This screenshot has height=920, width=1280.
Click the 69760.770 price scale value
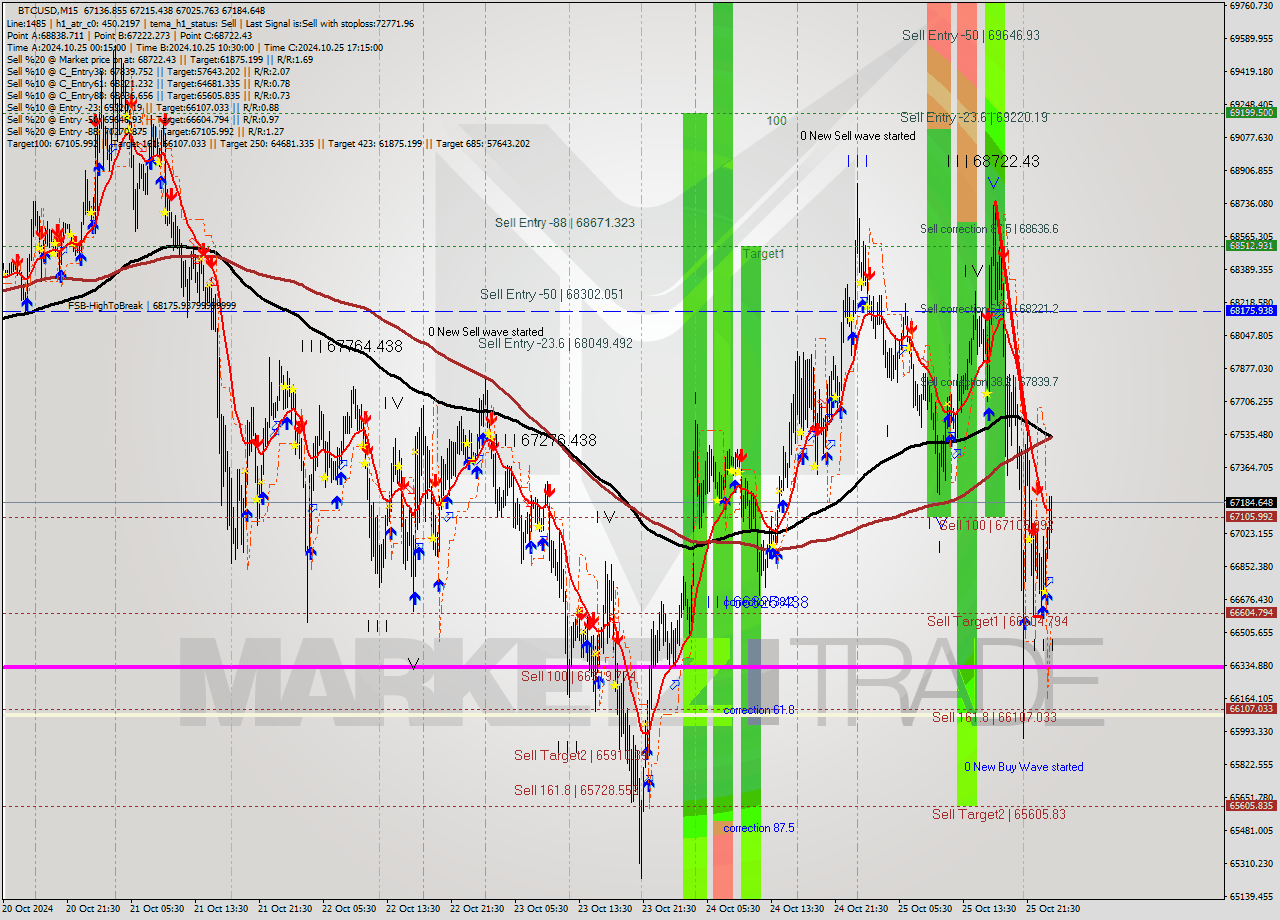coord(1250,5)
